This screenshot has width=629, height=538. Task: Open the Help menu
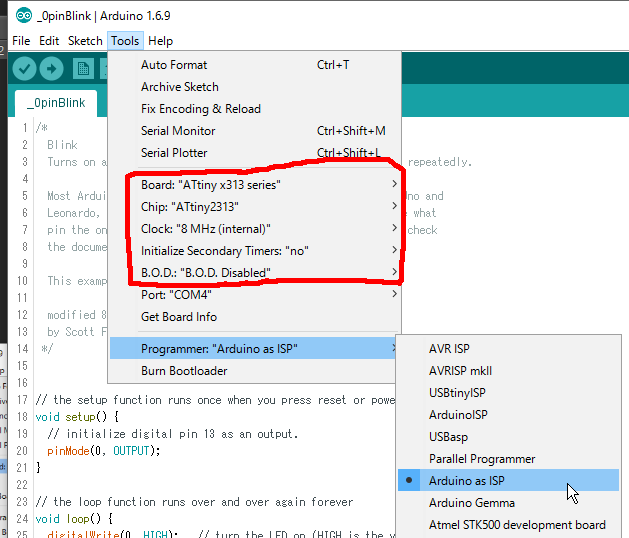tap(160, 41)
